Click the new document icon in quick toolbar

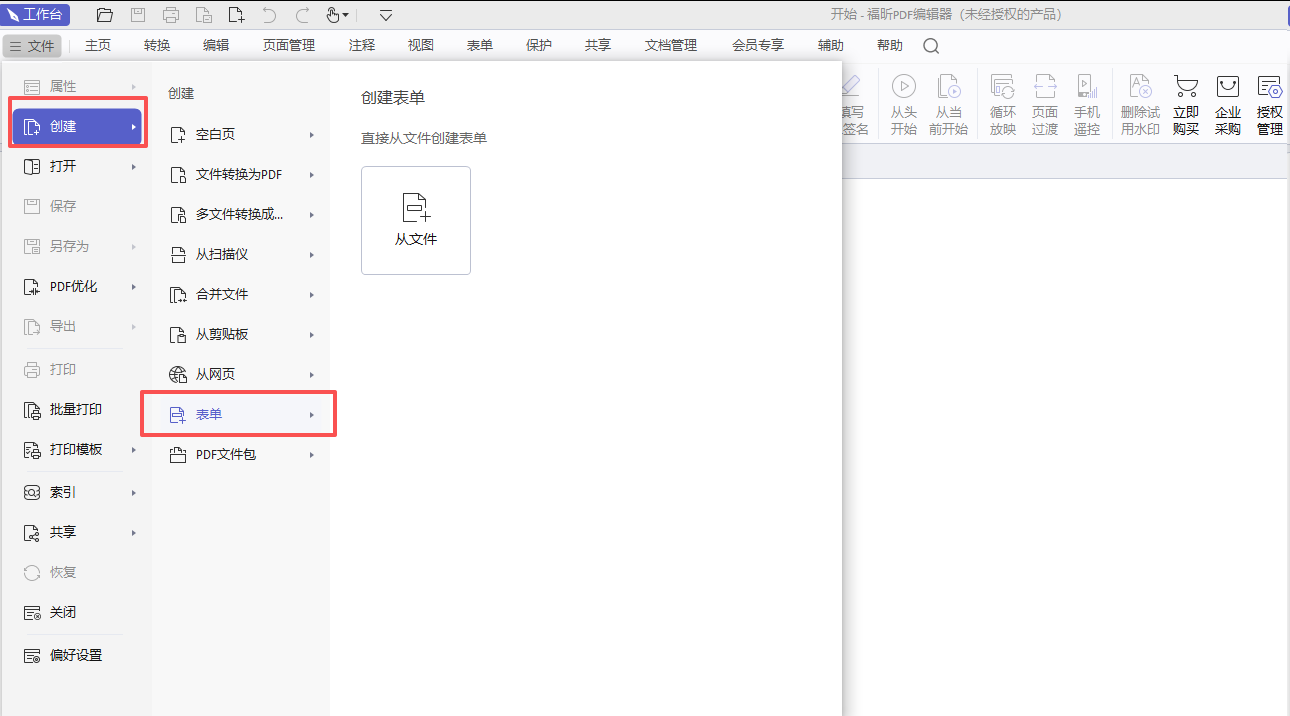pos(236,15)
